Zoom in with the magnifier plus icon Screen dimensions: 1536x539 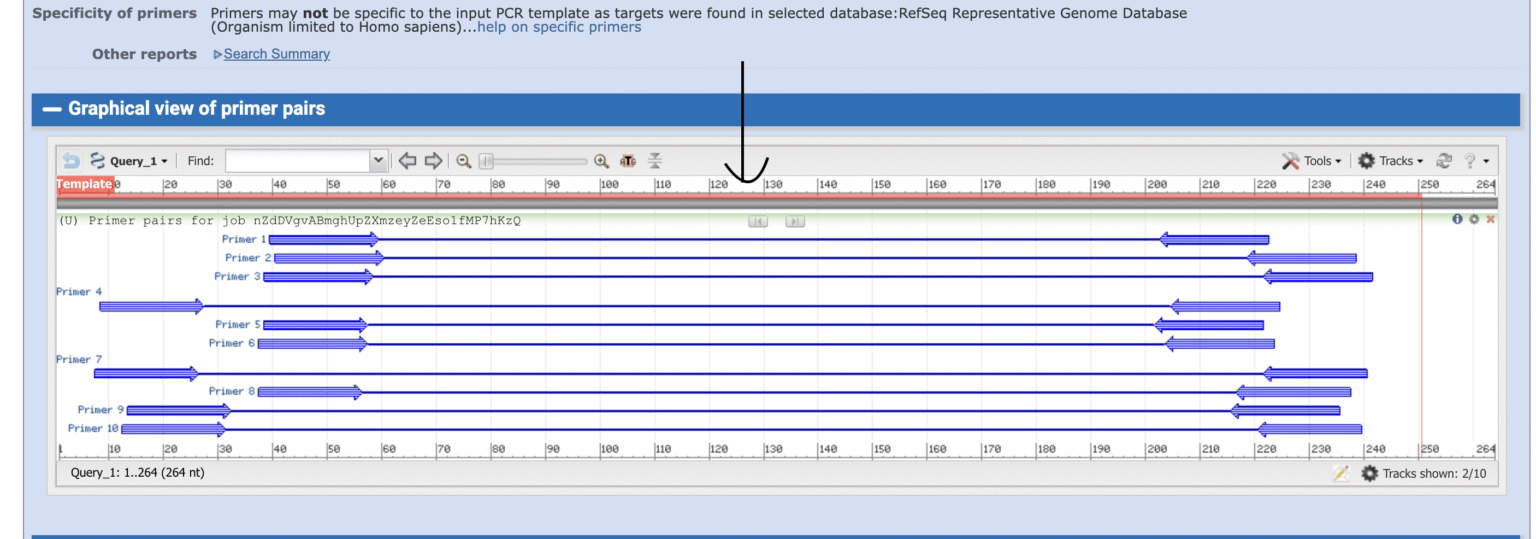pos(601,161)
